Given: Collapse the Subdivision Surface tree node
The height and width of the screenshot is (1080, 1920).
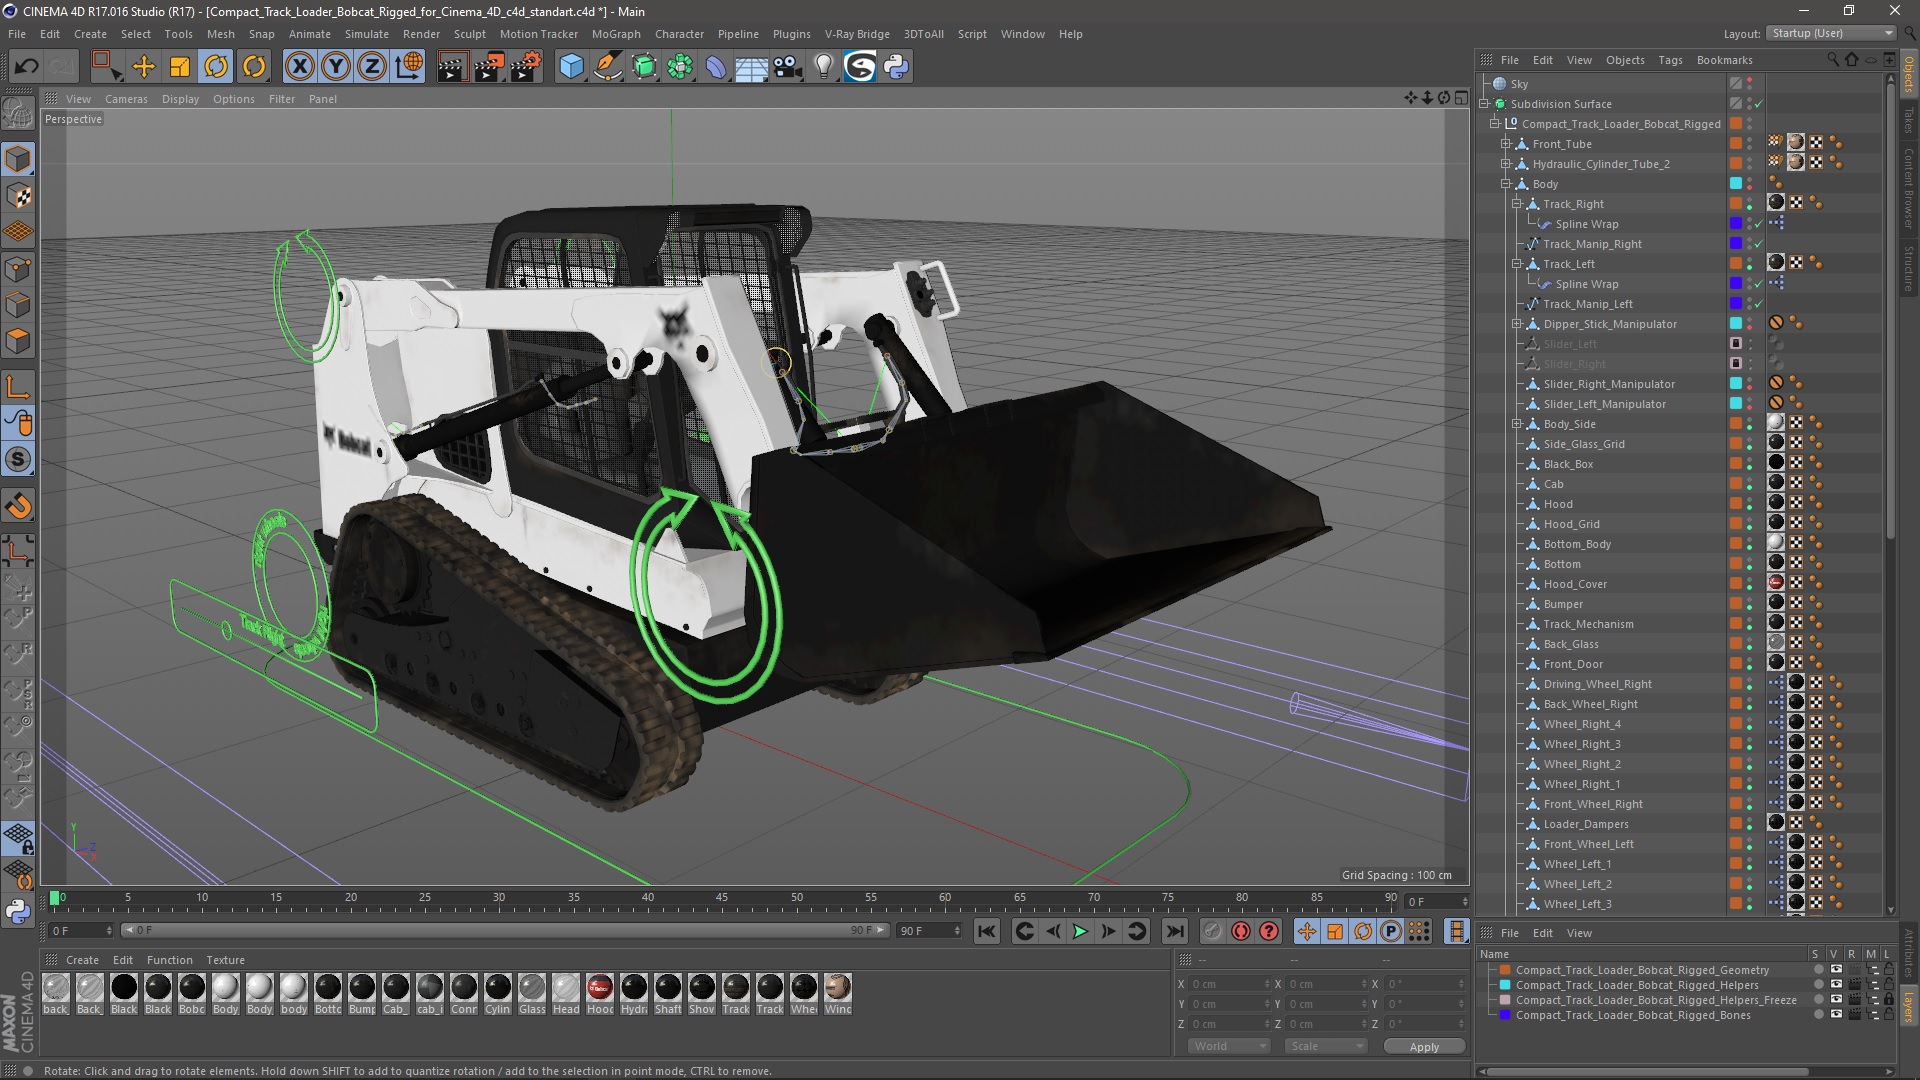Looking at the screenshot, I should 1485,103.
